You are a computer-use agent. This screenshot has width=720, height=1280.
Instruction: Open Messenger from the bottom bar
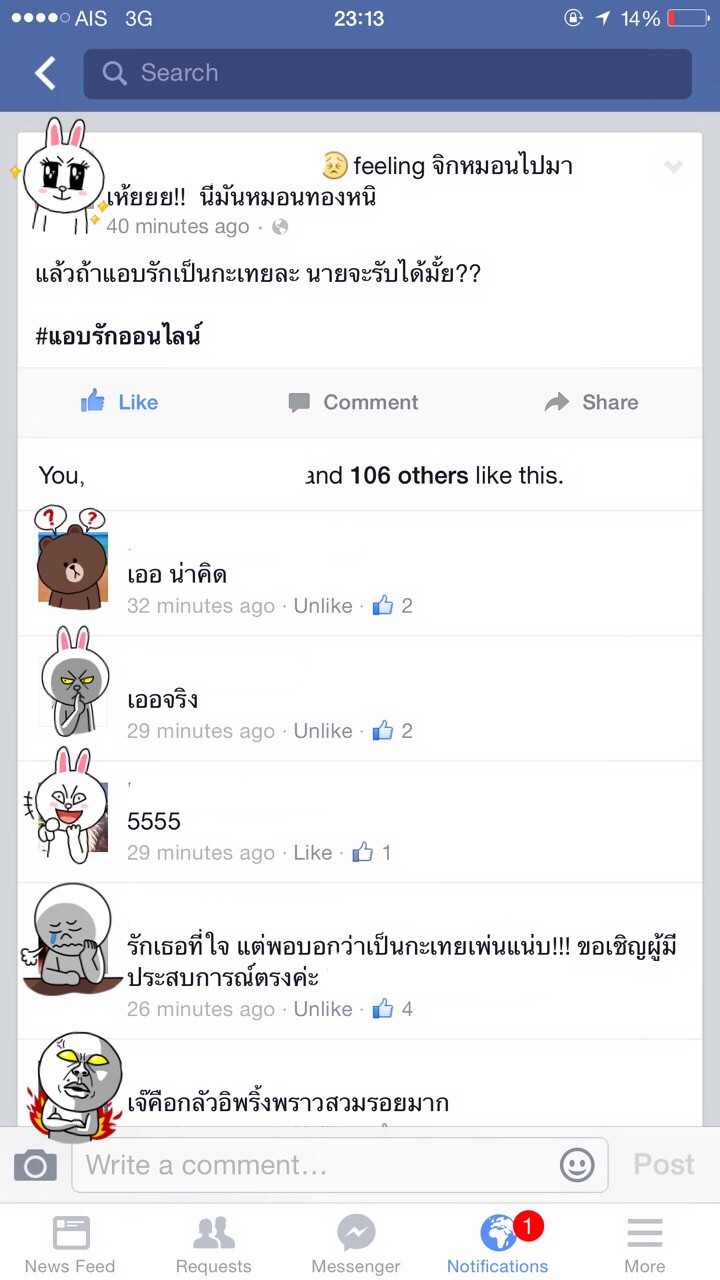356,1245
